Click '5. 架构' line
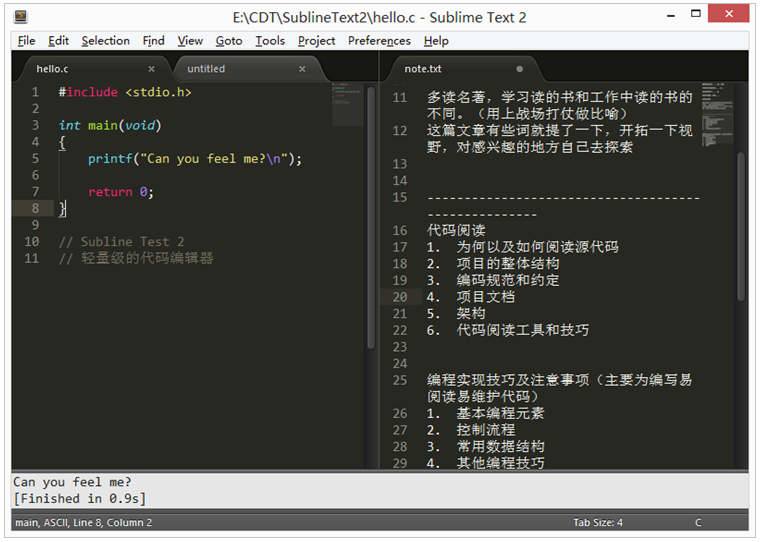 tap(456, 313)
